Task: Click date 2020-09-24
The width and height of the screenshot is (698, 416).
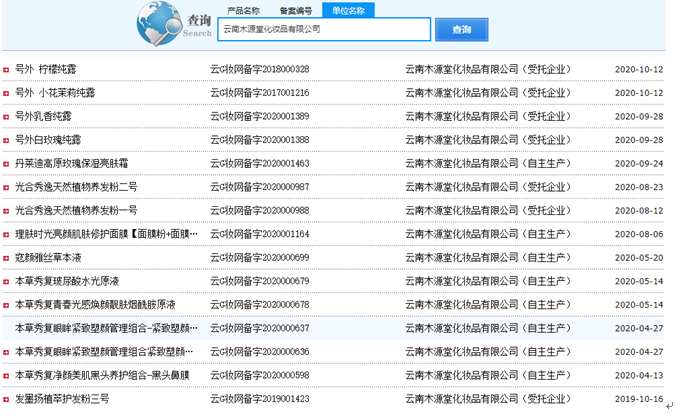Action: pos(639,164)
